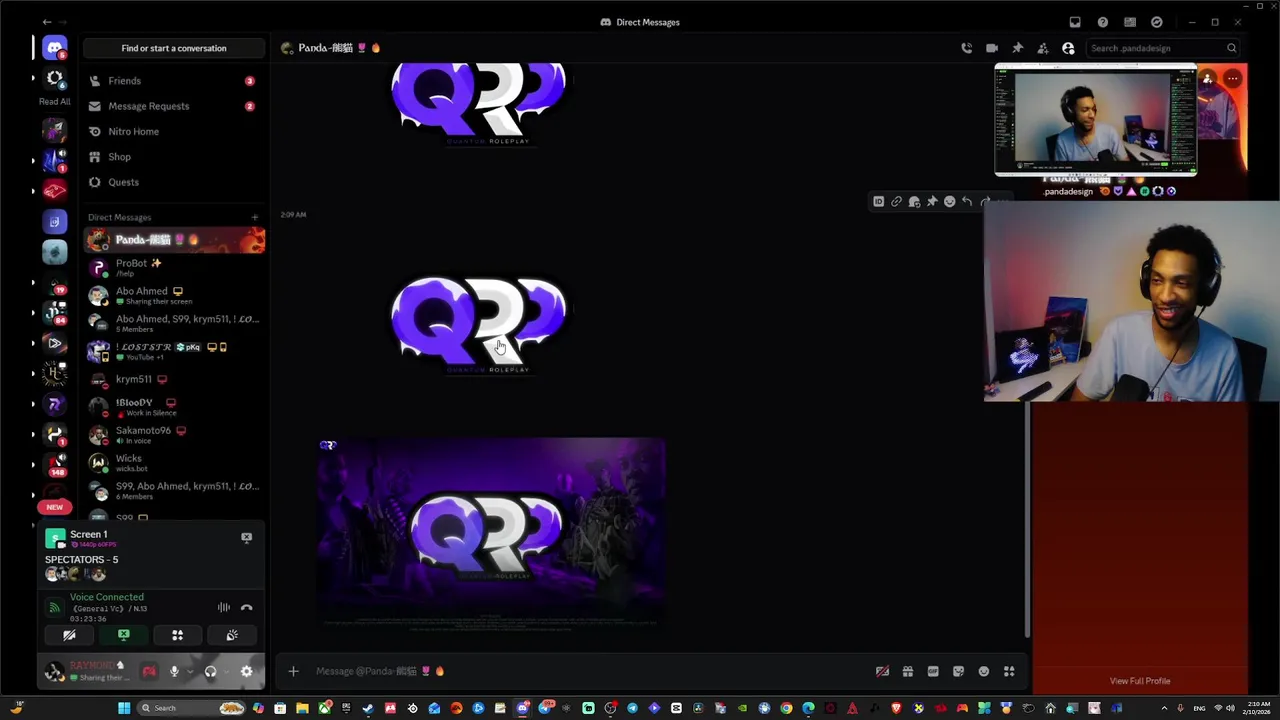
Task: Open pinned messages in chat header
Action: coord(1017,48)
